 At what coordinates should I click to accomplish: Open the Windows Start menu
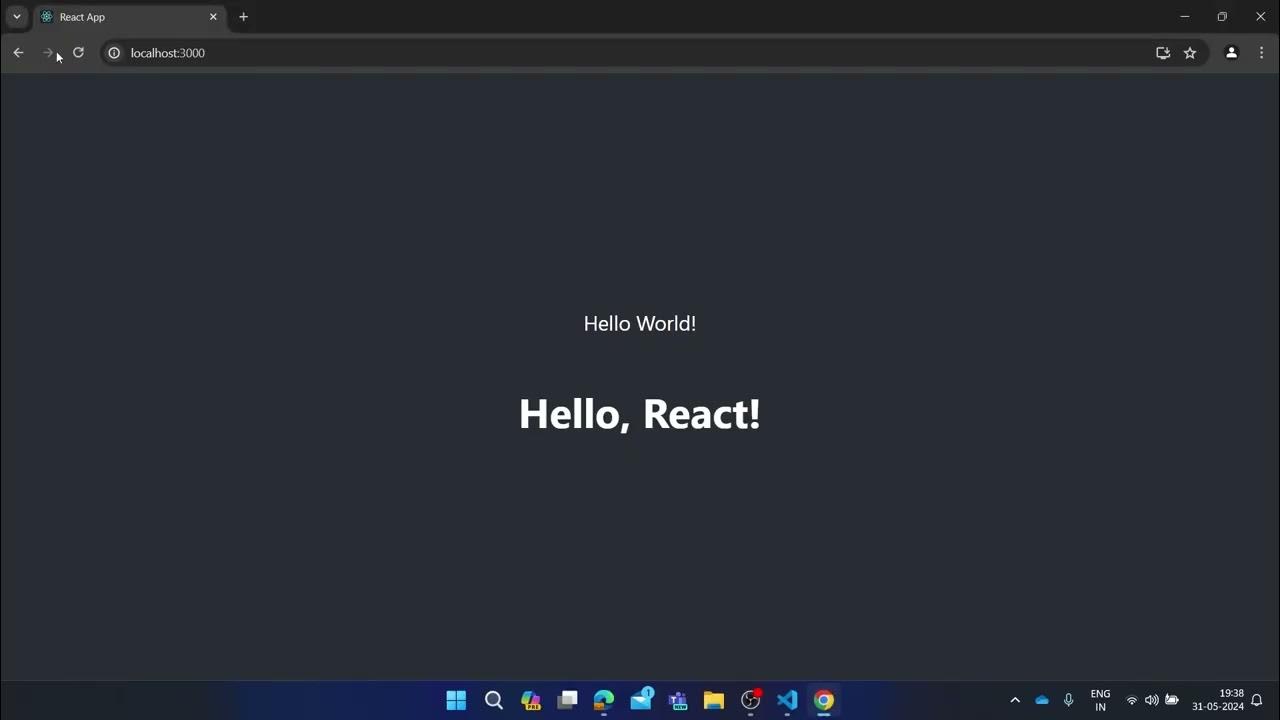pos(456,700)
